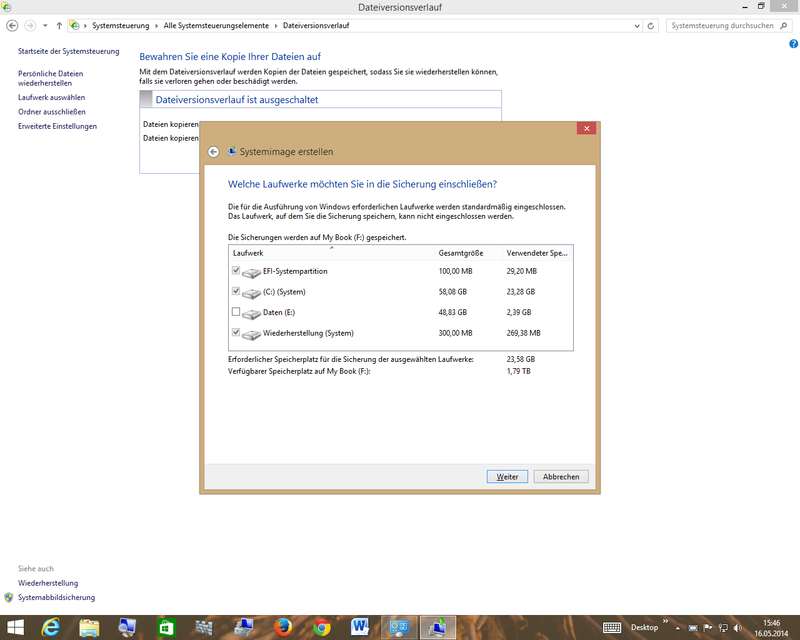The image size is (800, 640).
Task: Switch to the Systemimage backup taskbar icon
Action: point(438,628)
